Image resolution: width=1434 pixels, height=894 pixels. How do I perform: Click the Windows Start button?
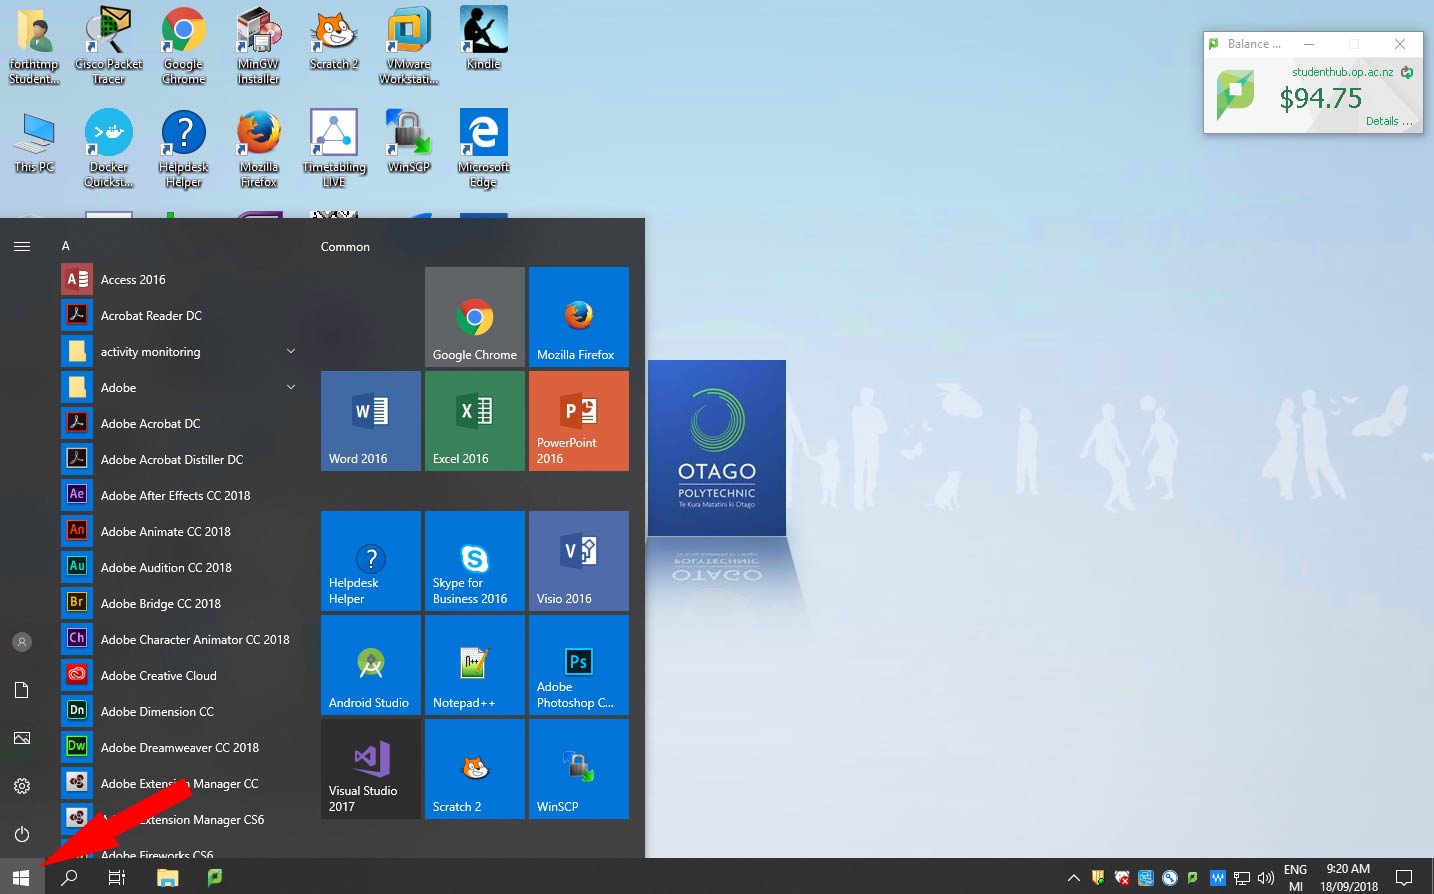pos(22,877)
